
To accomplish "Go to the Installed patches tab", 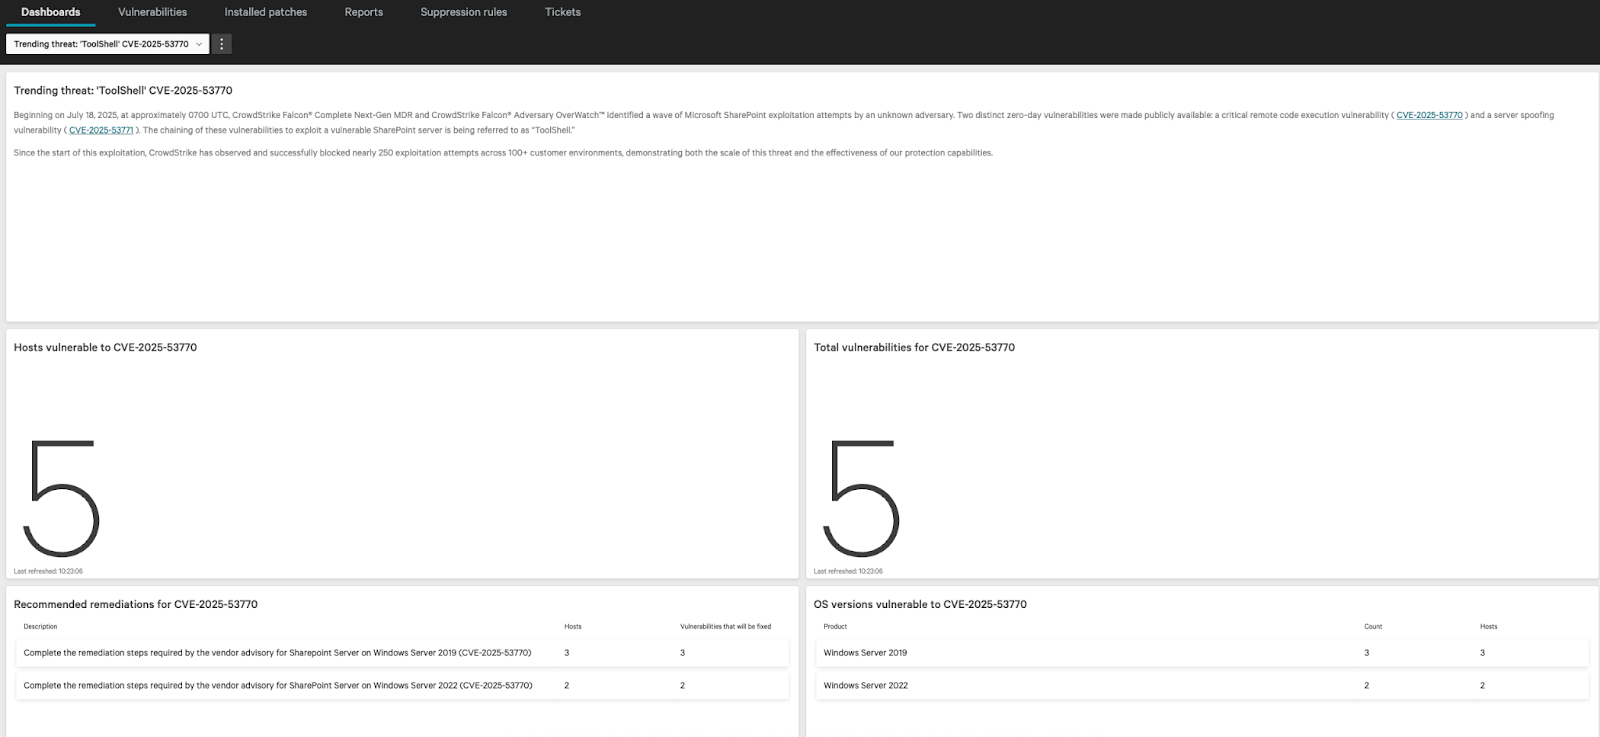I will [x=265, y=12].
